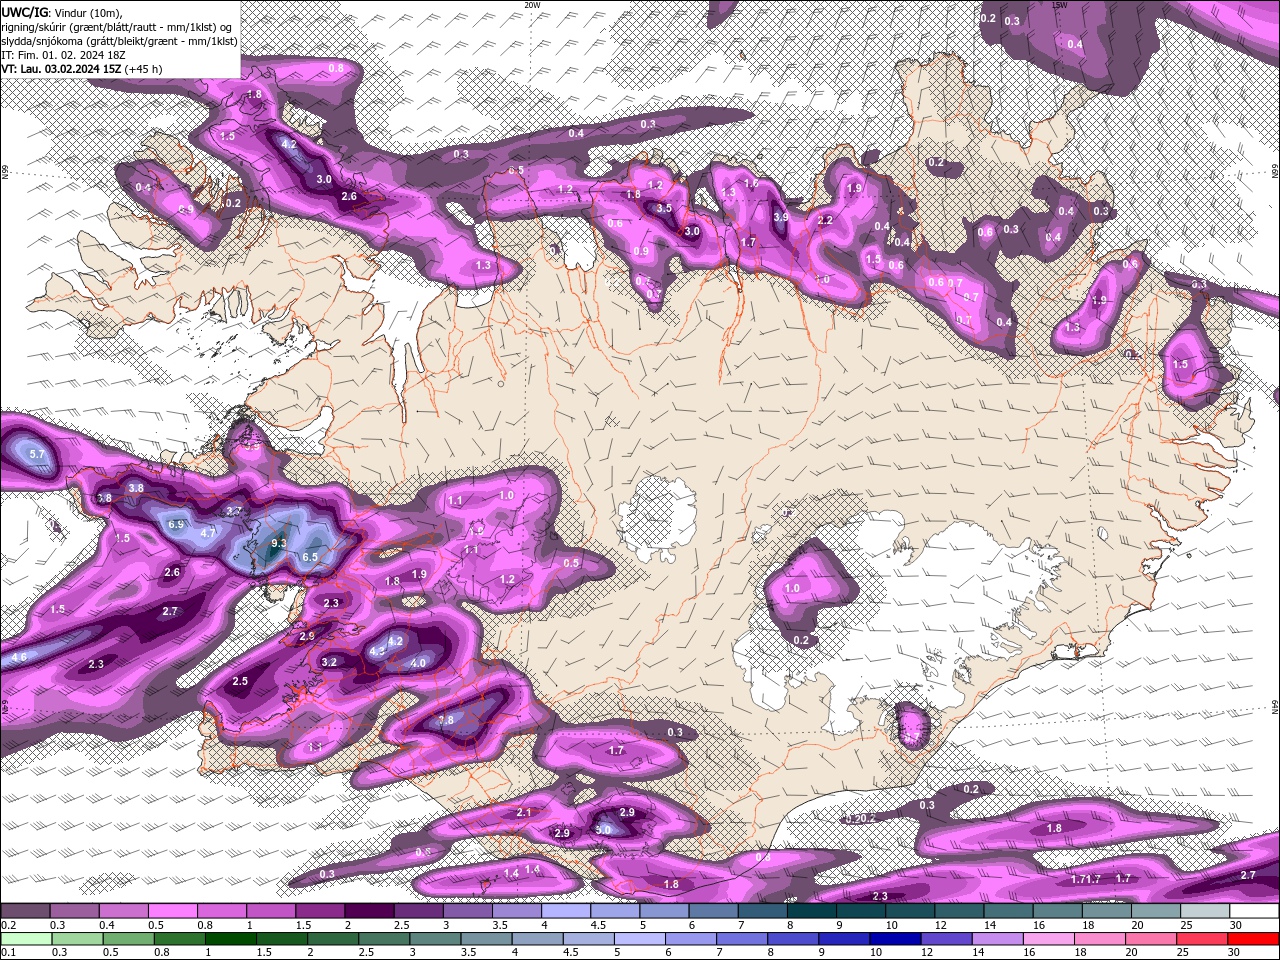Select the 4.6 value on the map
Image resolution: width=1280 pixels, height=960 pixels.
pyautogui.click(x=19, y=657)
